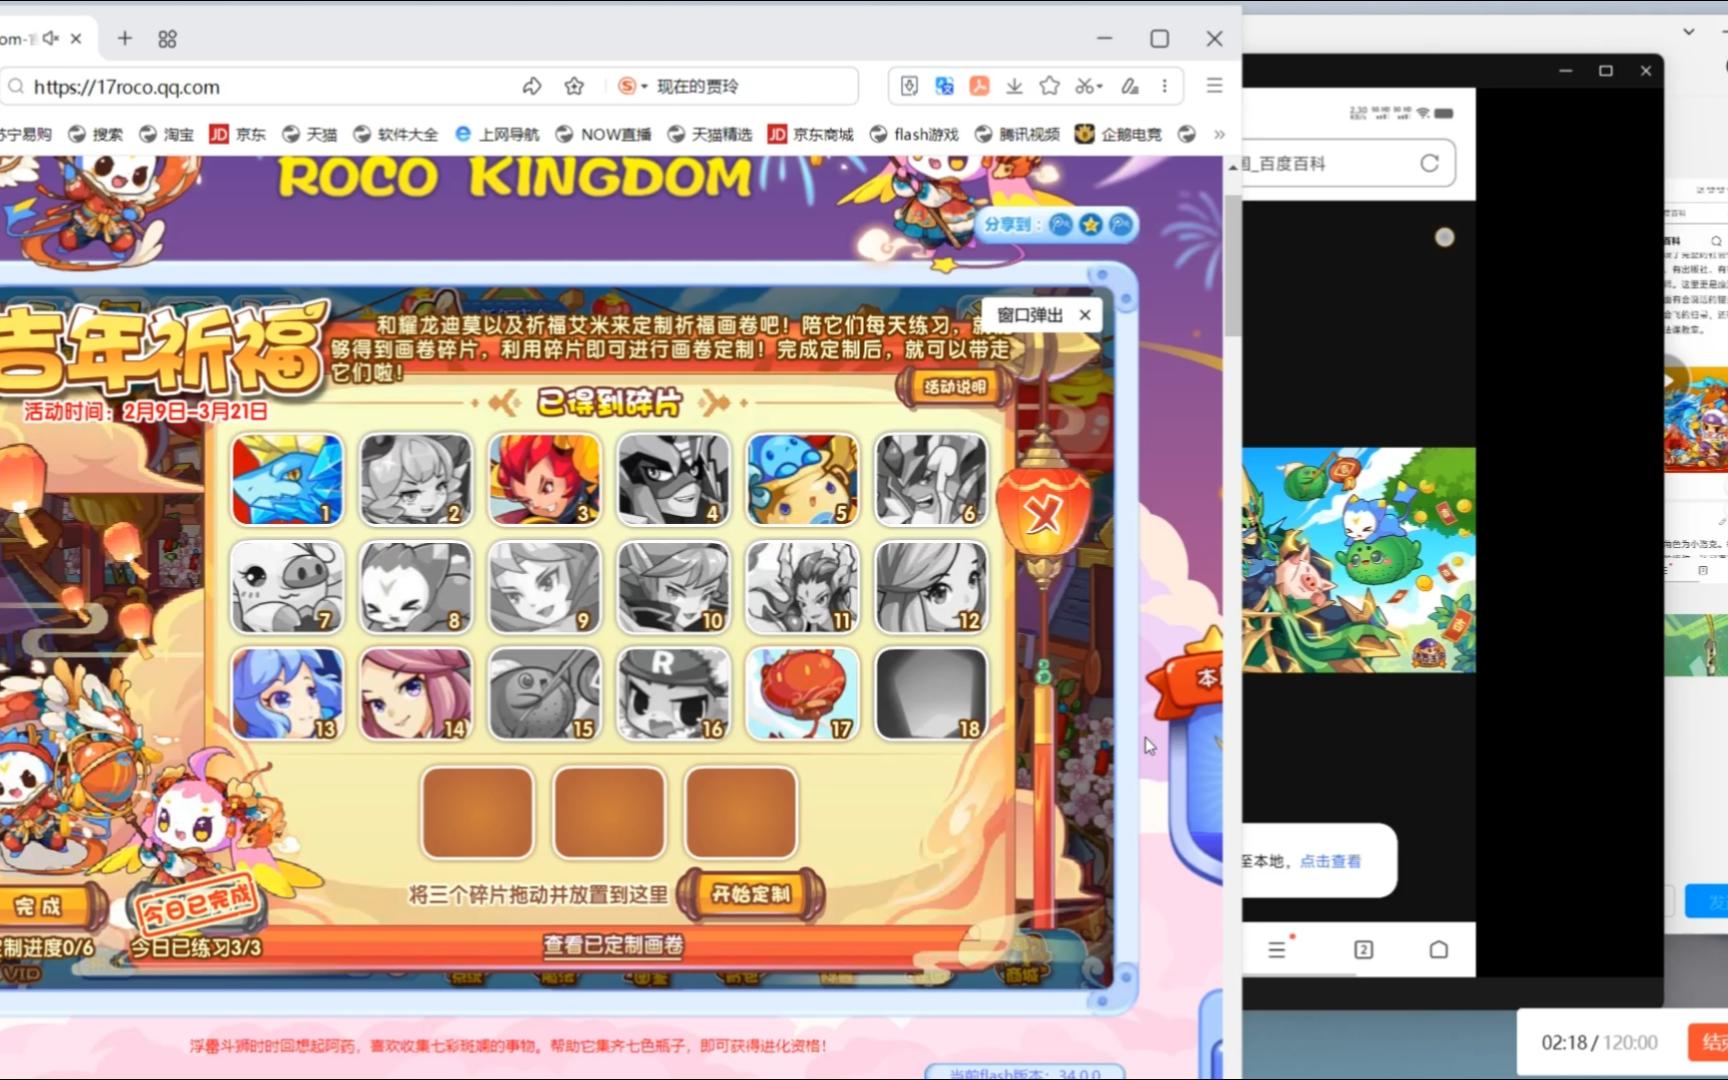Mute the audio on the current tab
Image resolution: width=1728 pixels, height=1080 pixels.
point(50,38)
